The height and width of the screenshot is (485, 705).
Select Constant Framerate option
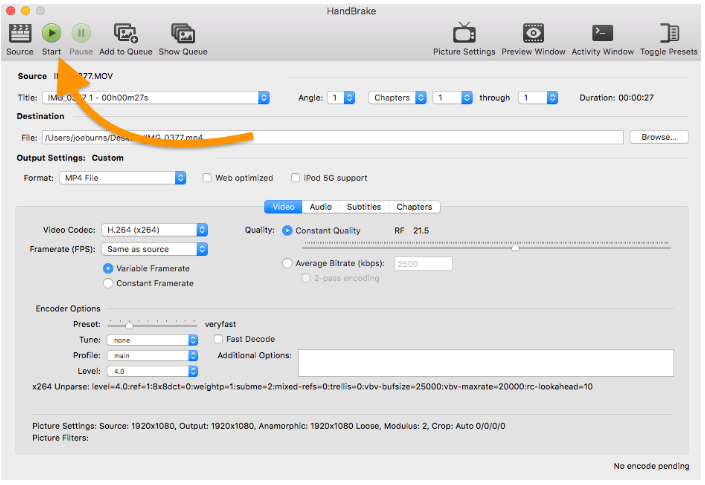[108, 283]
